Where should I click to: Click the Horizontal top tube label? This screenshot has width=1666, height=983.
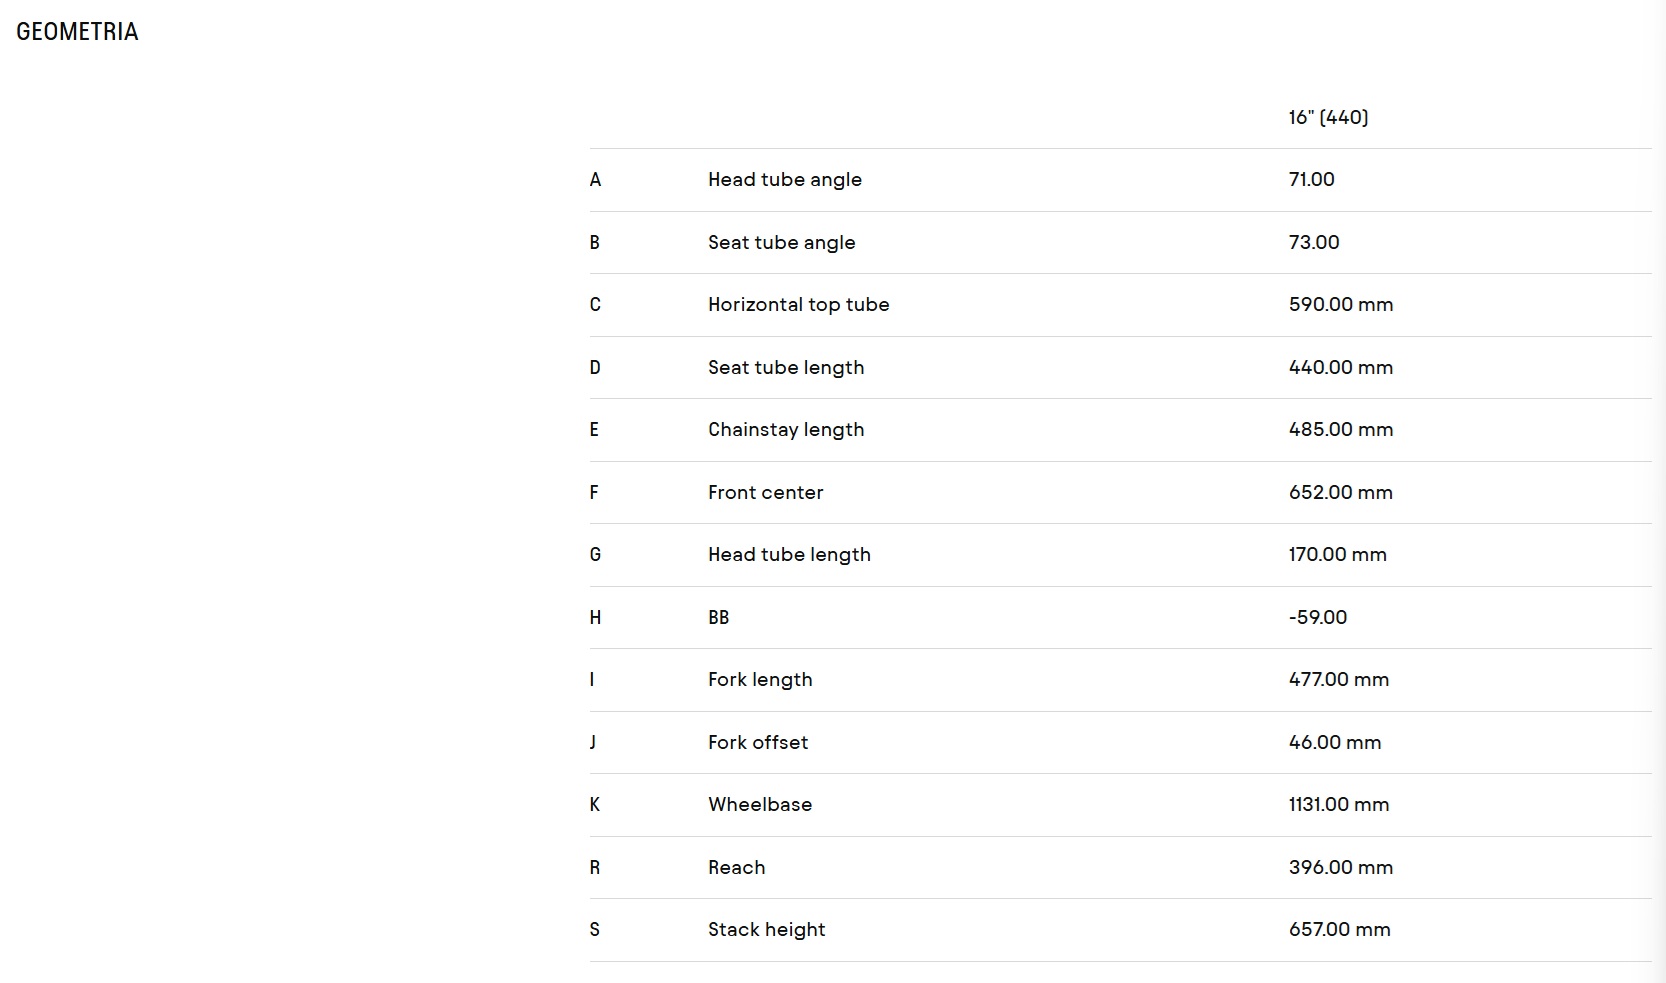[x=799, y=305]
